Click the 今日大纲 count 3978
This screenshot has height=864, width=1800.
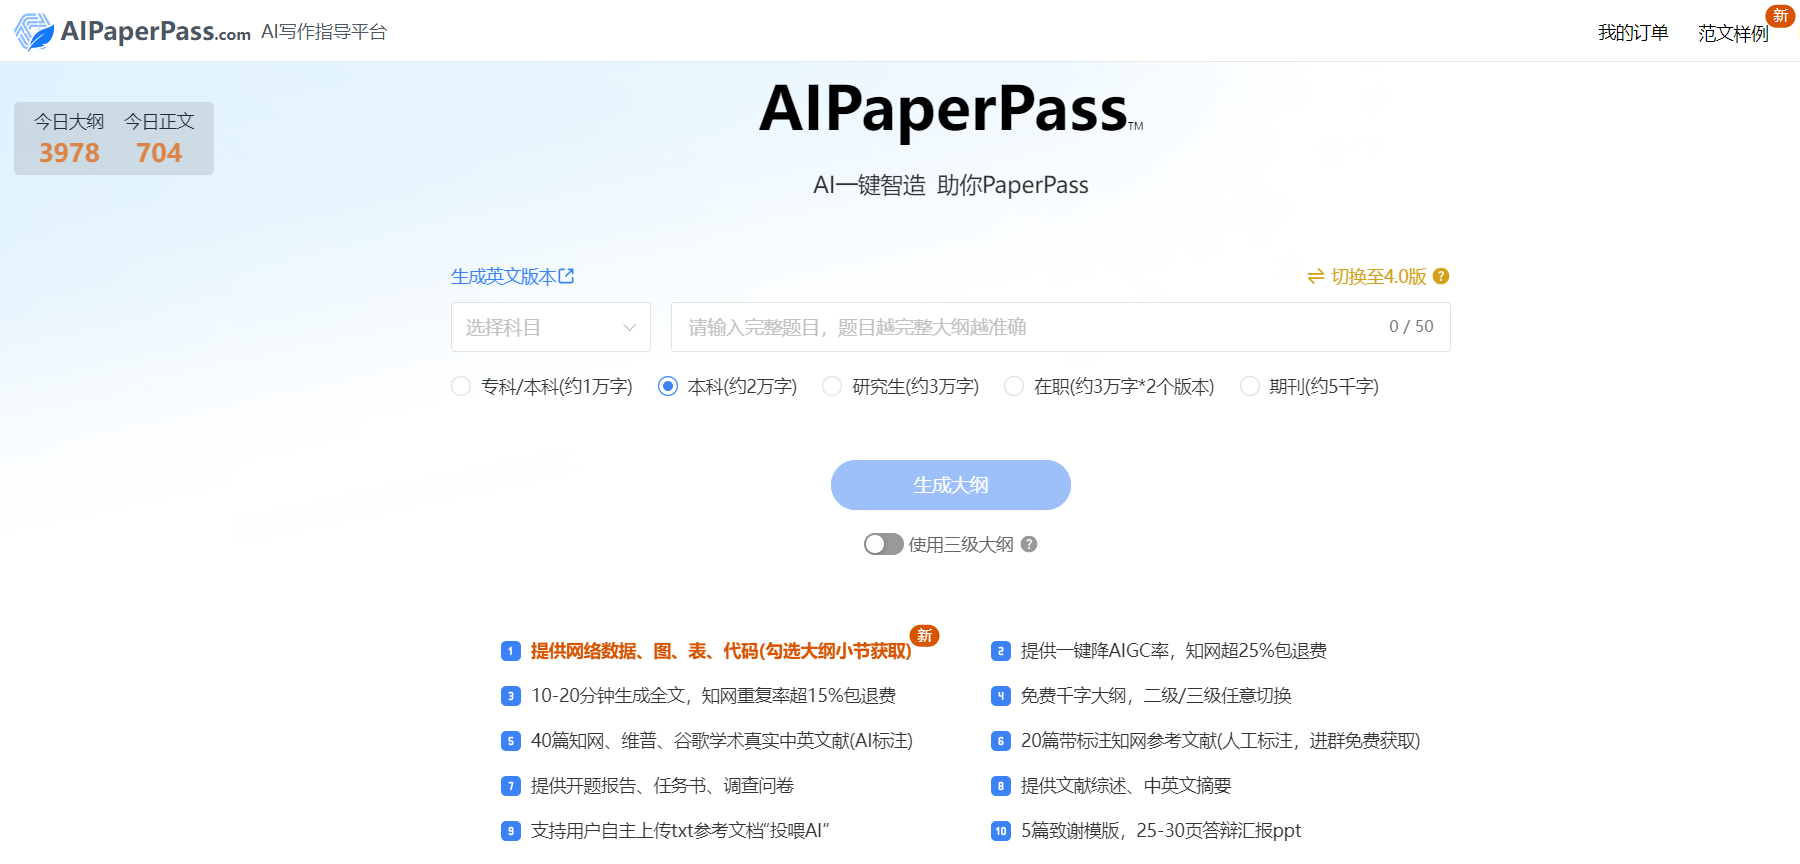pyautogui.click(x=69, y=153)
